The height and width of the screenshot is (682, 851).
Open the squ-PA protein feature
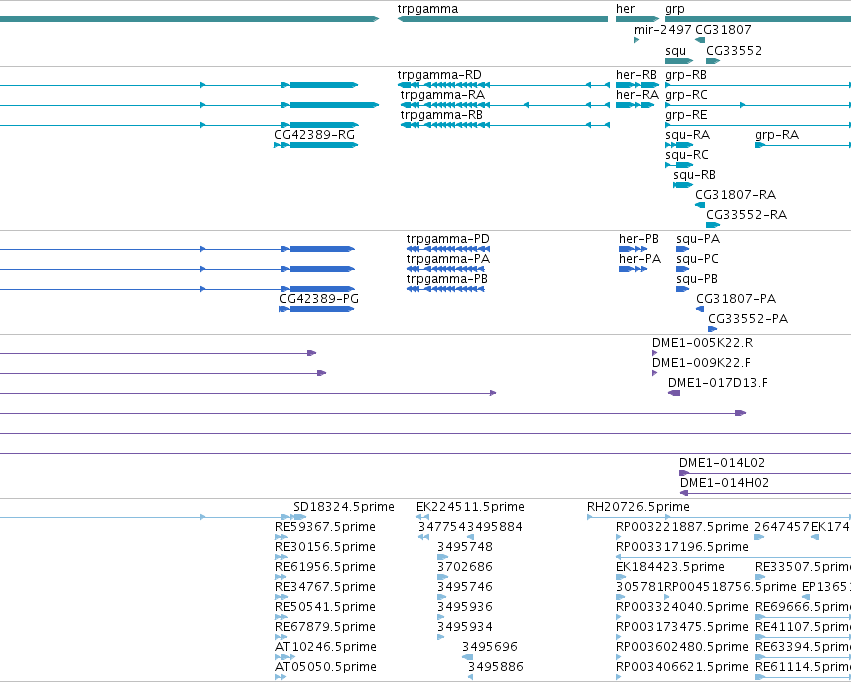pyautogui.click(x=683, y=249)
